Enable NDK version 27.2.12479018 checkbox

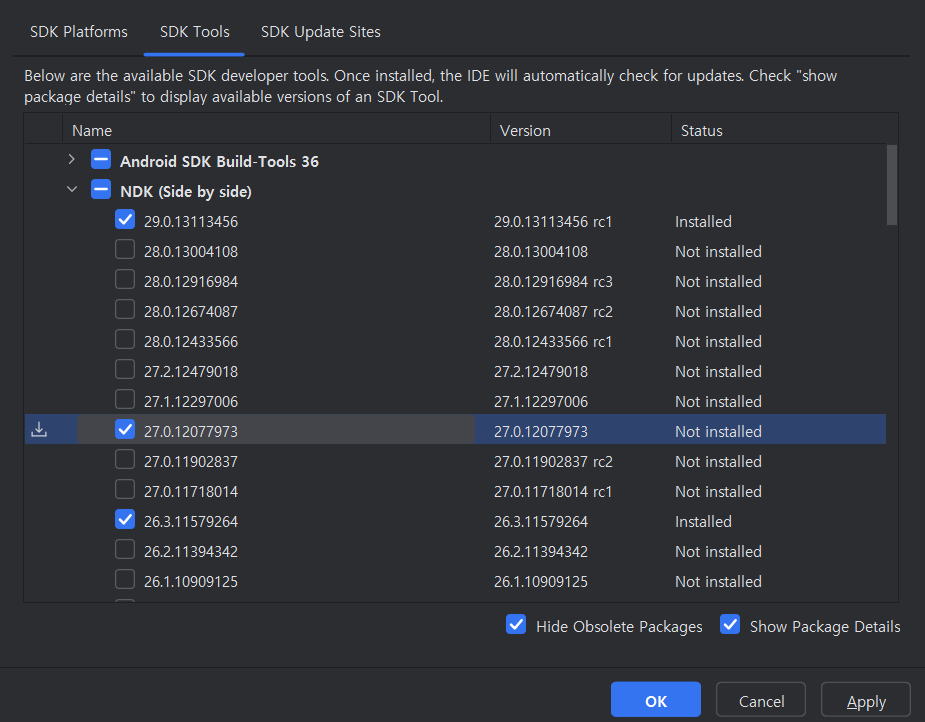(125, 370)
